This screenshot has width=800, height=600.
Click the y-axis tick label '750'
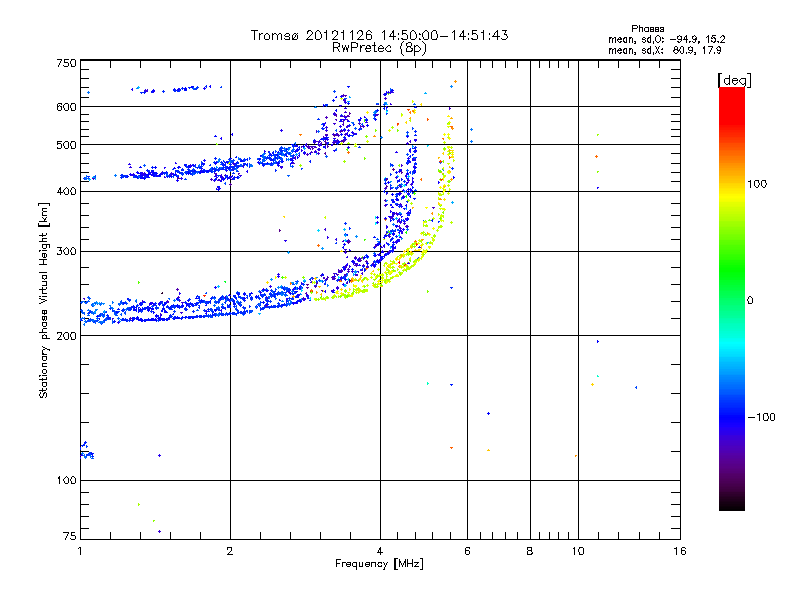[x=66, y=63]
